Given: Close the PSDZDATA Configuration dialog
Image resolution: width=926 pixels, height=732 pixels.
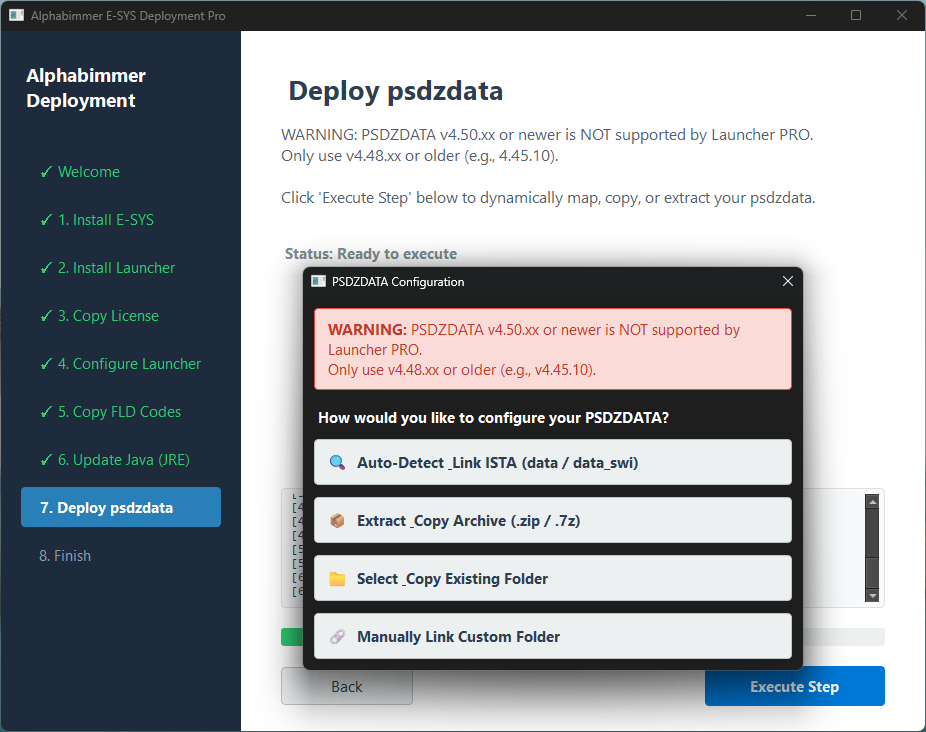Looking at the screenshot, I should (788, 281).
